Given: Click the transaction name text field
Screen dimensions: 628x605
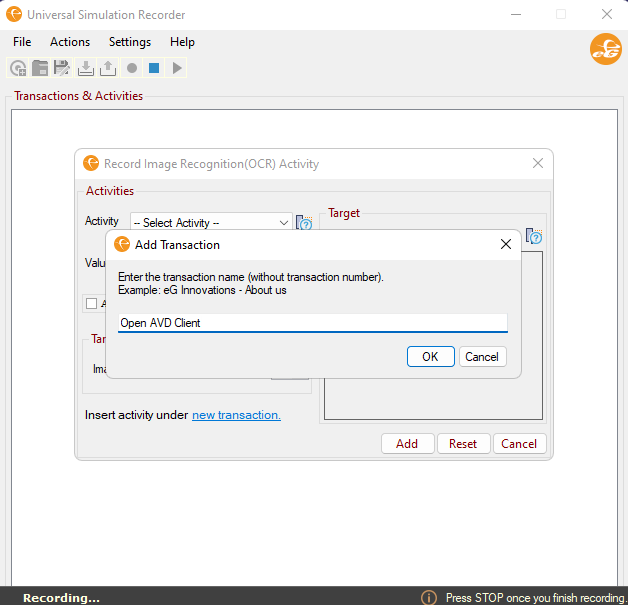Looking at the screenshot, I should click(312, 323).
